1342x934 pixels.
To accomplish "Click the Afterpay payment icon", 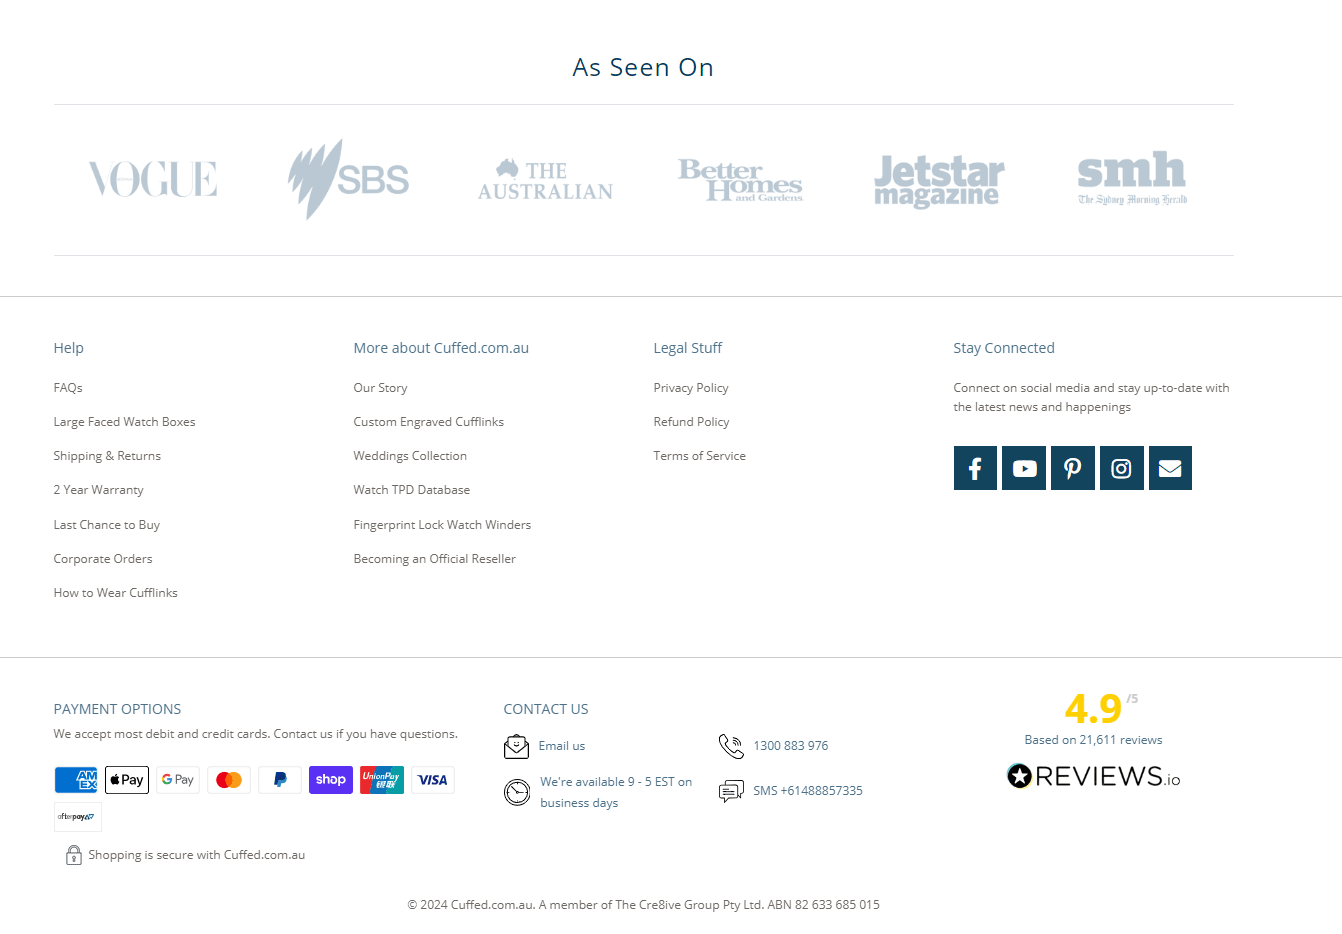I will tap(77, 817).
